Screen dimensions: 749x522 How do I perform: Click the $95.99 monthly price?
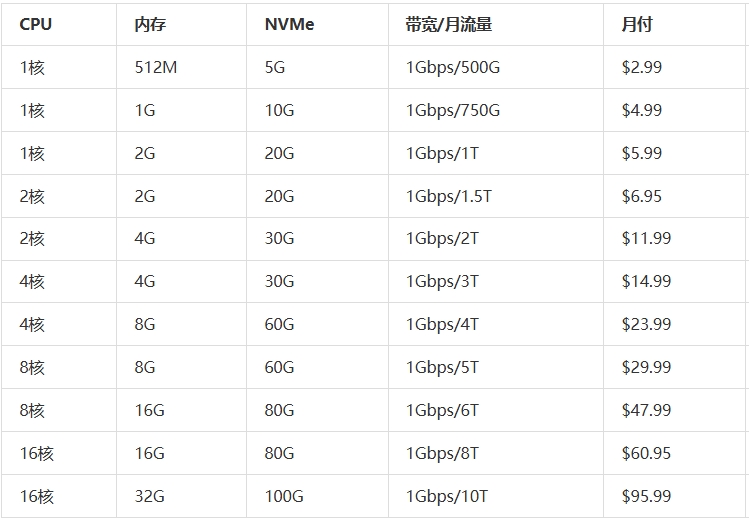point(646,497)
